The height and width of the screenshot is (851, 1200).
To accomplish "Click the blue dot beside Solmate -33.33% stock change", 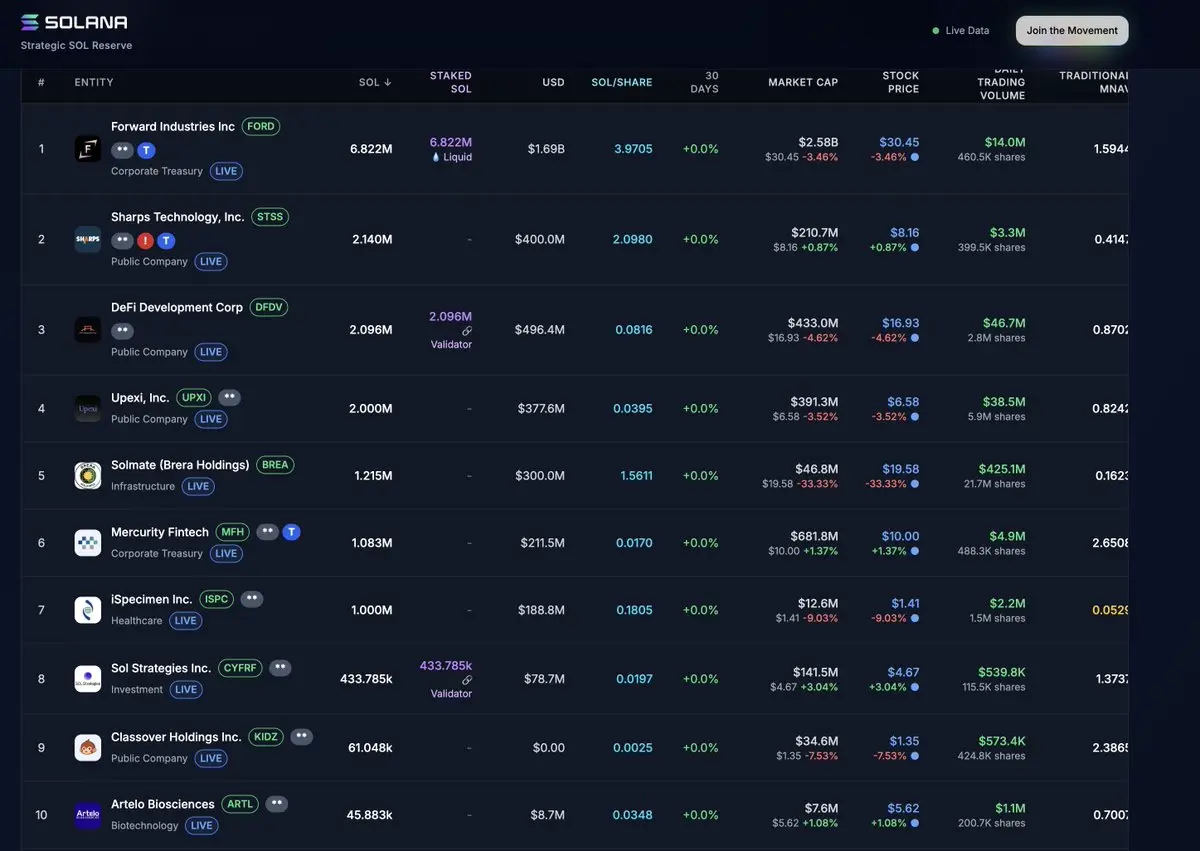I will (915, 484).
